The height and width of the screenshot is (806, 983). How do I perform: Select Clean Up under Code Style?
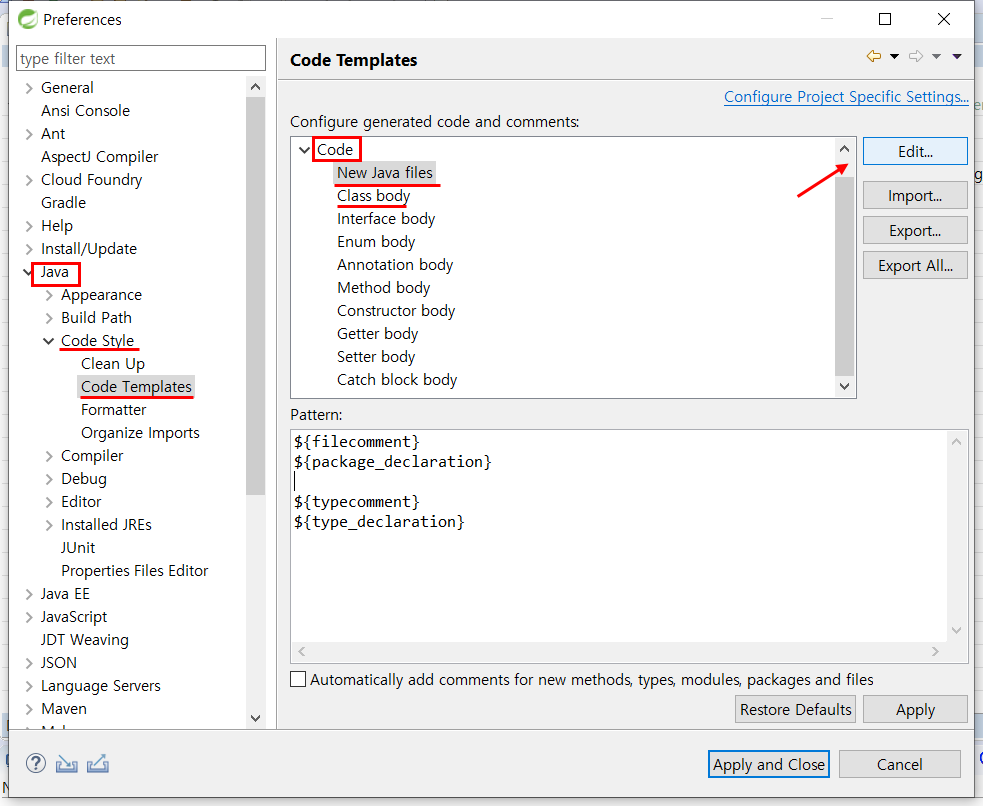113,364
